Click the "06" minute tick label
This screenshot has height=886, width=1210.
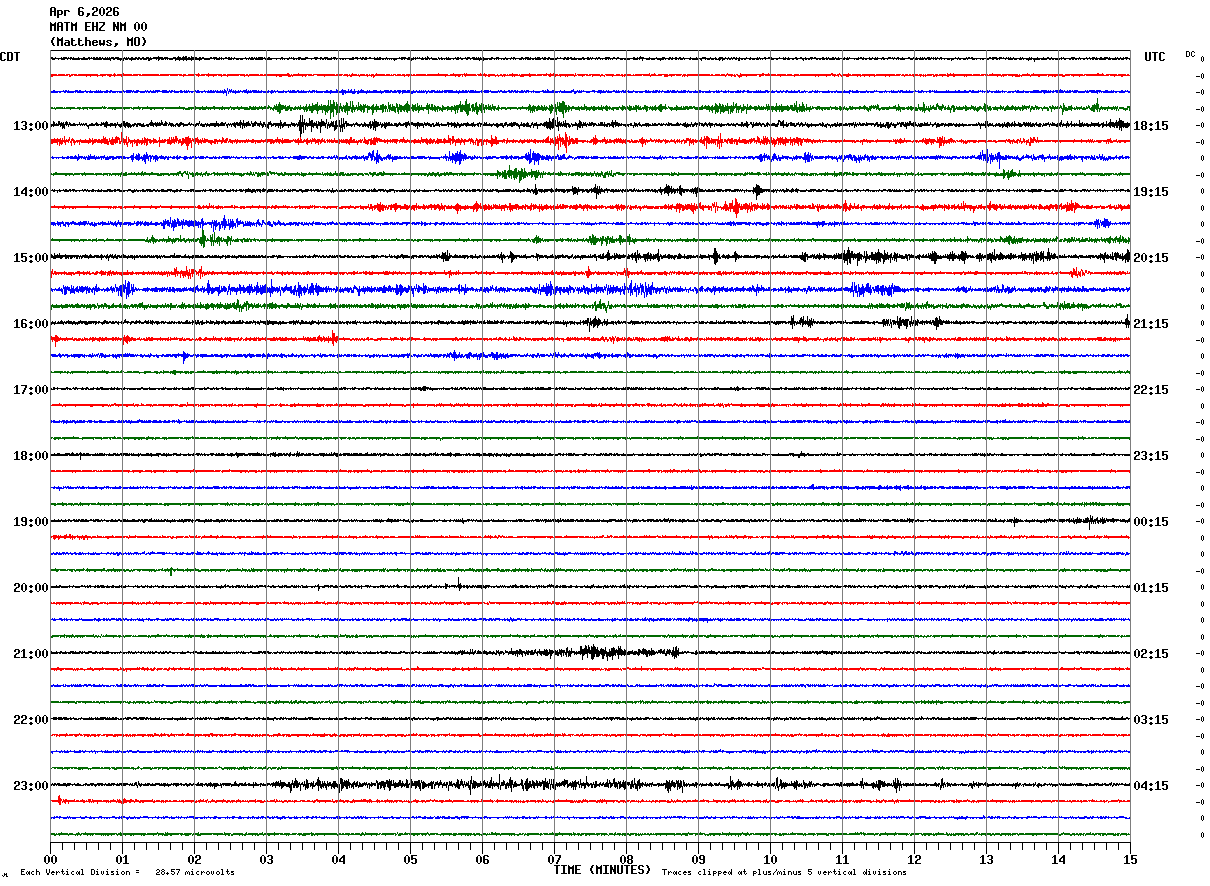pyautogui.click(x=482, y=859)
